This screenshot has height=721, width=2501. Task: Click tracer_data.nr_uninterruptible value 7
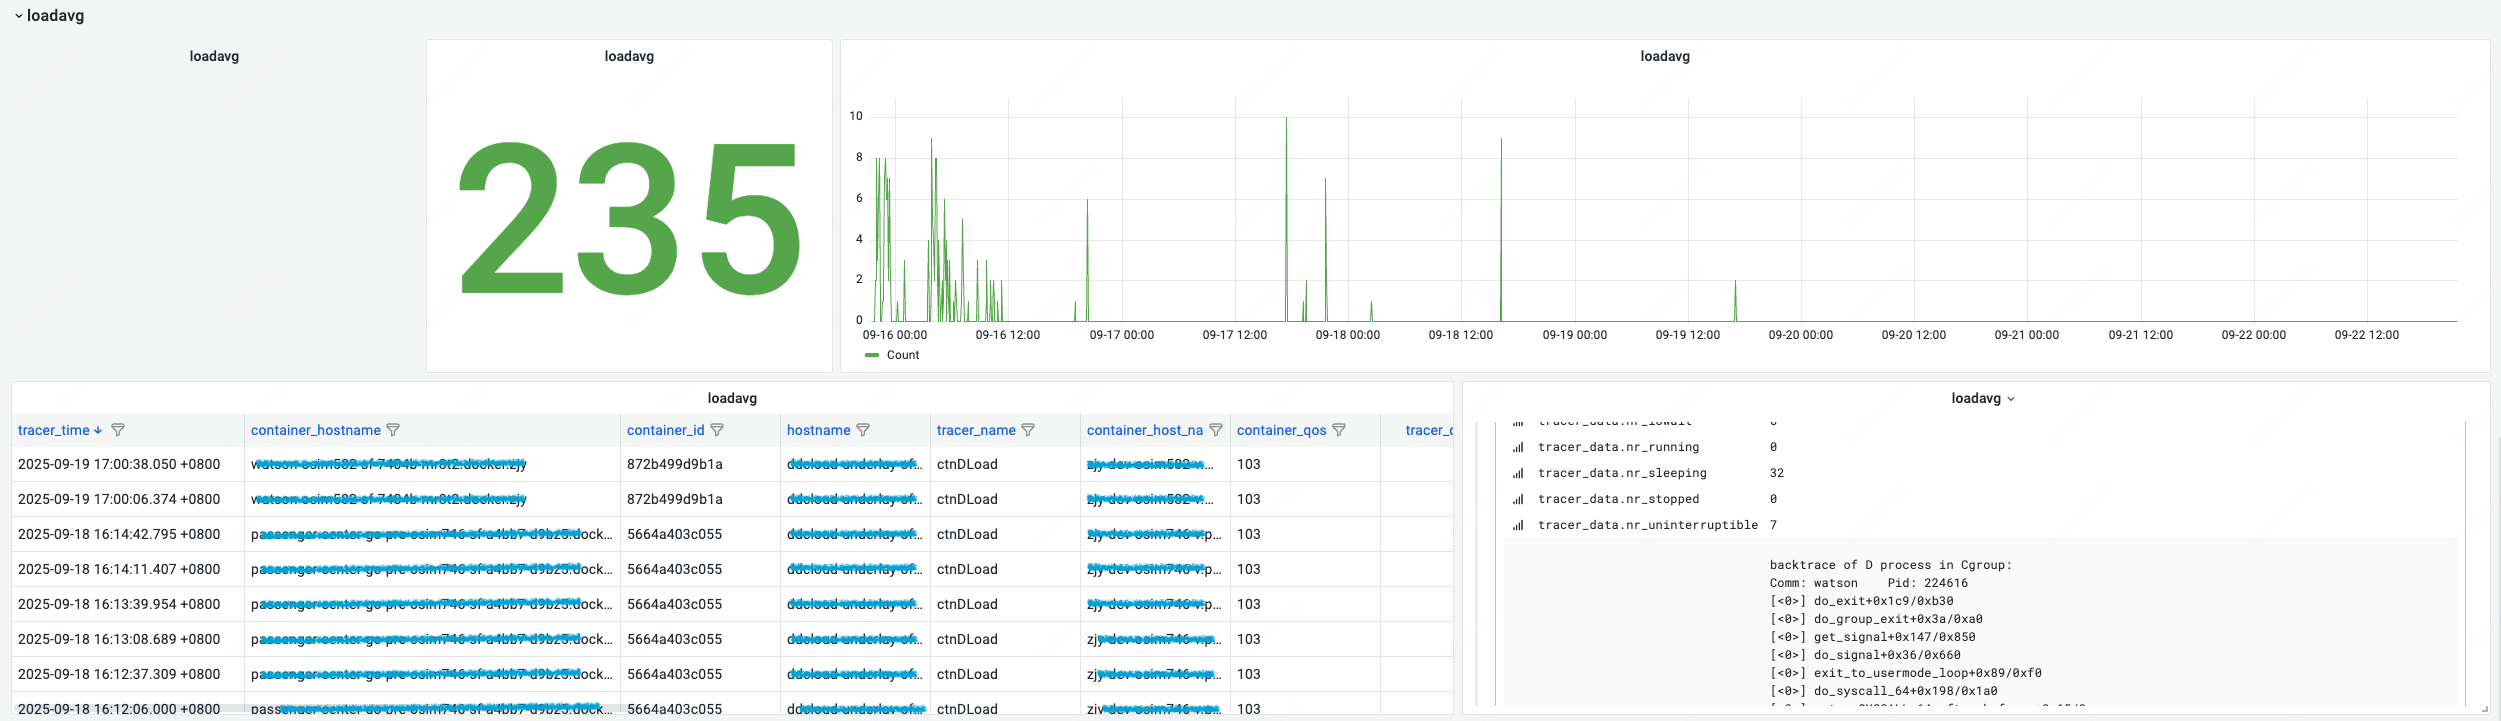pyautogui.click(x=1773, y=525)
